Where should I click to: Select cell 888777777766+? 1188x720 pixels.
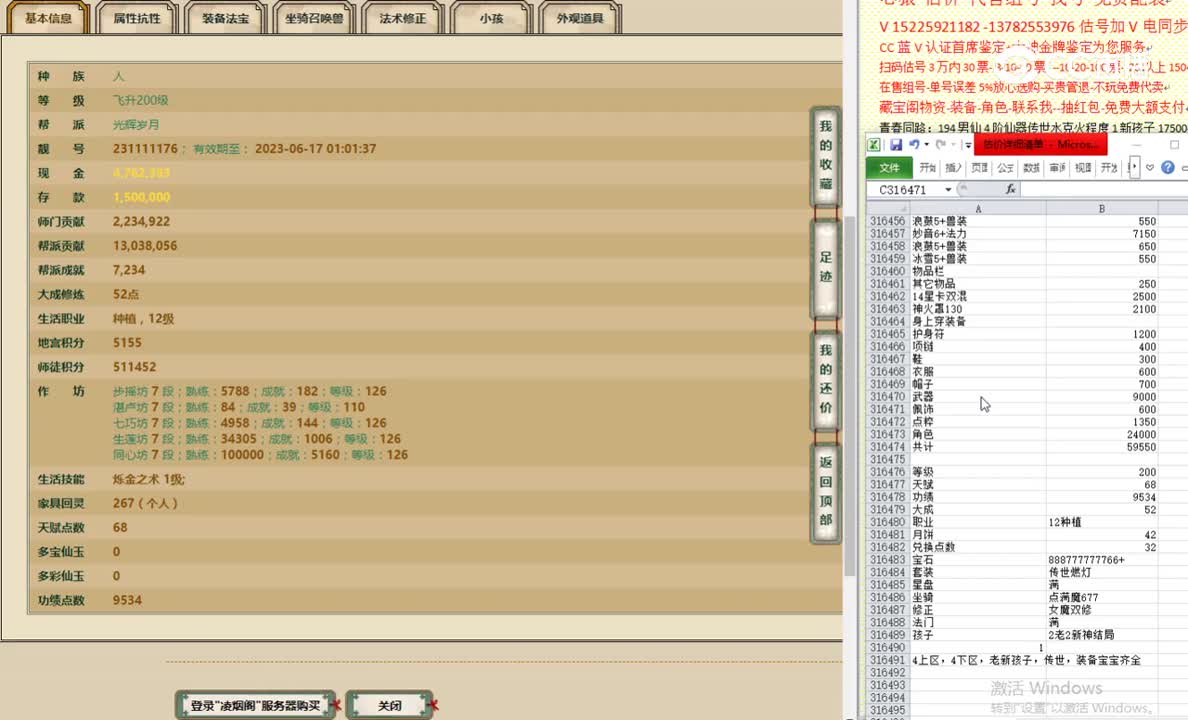[x=1102, y=559]
